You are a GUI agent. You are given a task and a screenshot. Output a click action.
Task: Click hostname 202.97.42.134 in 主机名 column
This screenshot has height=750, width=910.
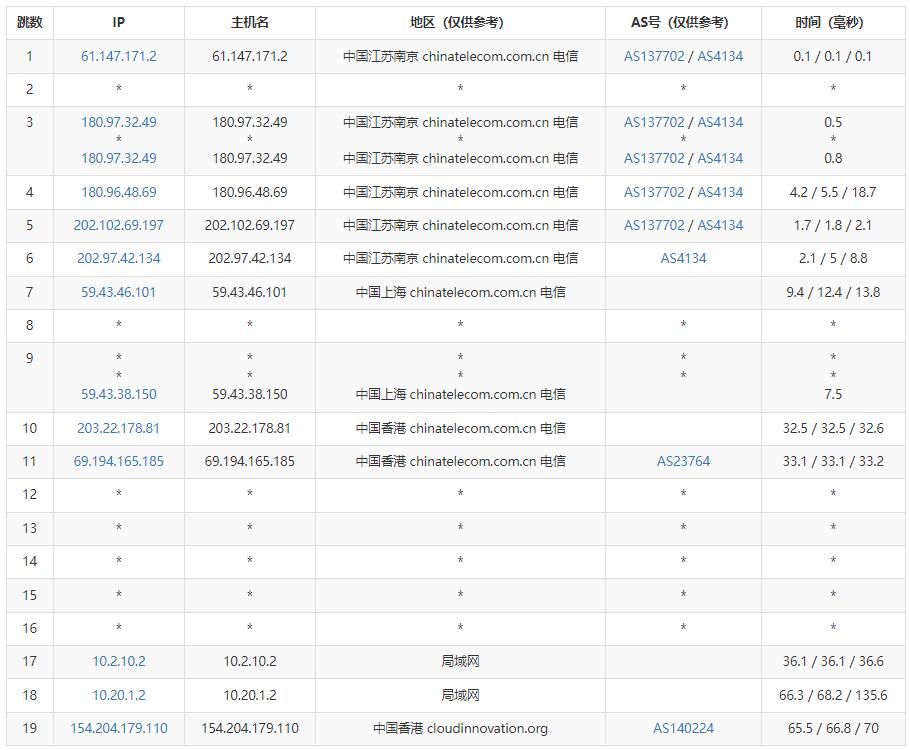[250, 258]
